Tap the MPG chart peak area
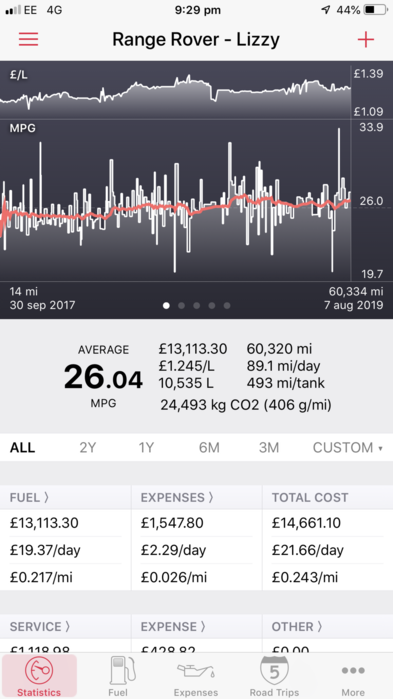Screen dimensions: 393x699 click(x=339, y=134)
